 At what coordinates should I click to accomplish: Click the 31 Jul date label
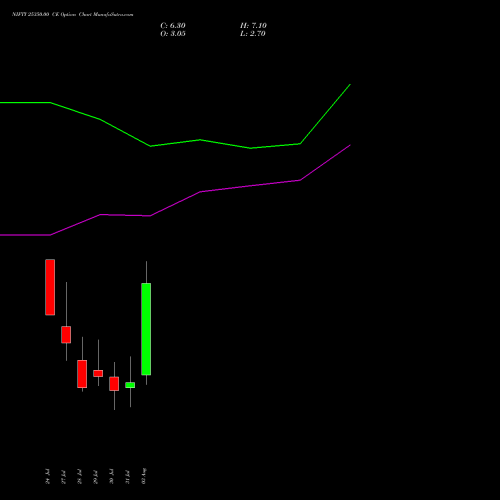click(128, 477)
